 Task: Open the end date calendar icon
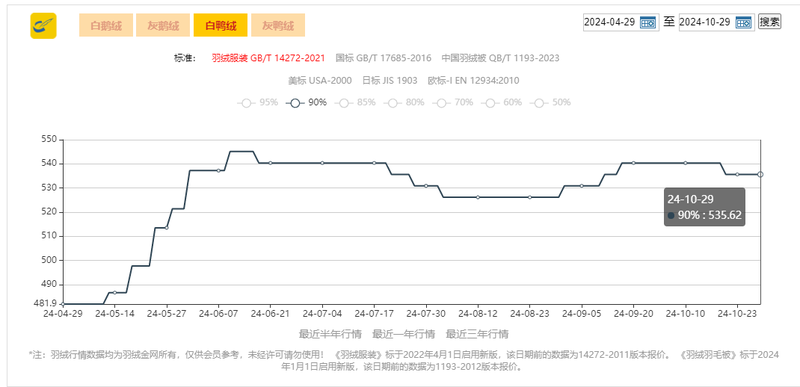point(744,22)
